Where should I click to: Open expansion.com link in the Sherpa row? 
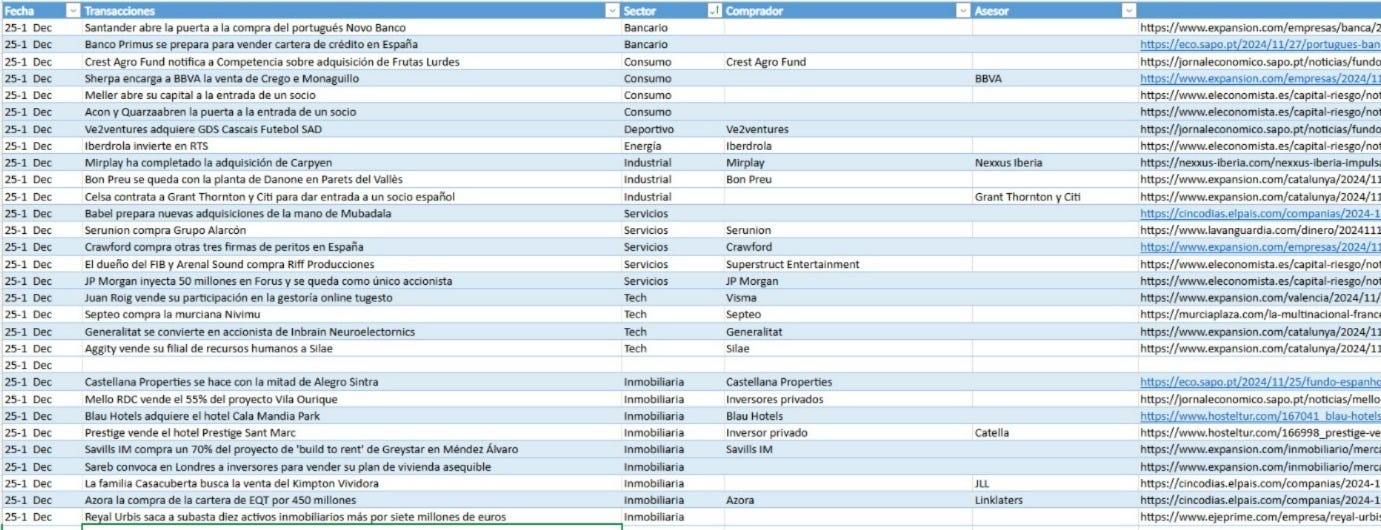pos(1260,78)
